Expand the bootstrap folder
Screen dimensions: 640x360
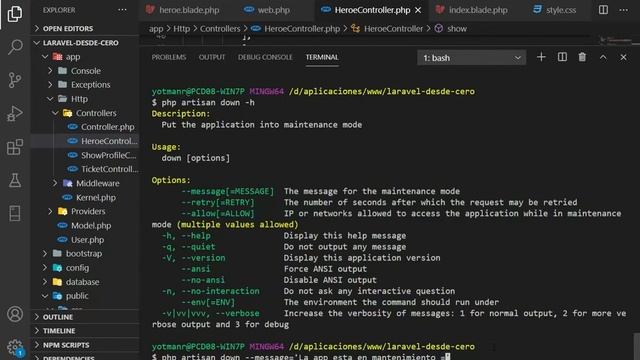(85, 253)
